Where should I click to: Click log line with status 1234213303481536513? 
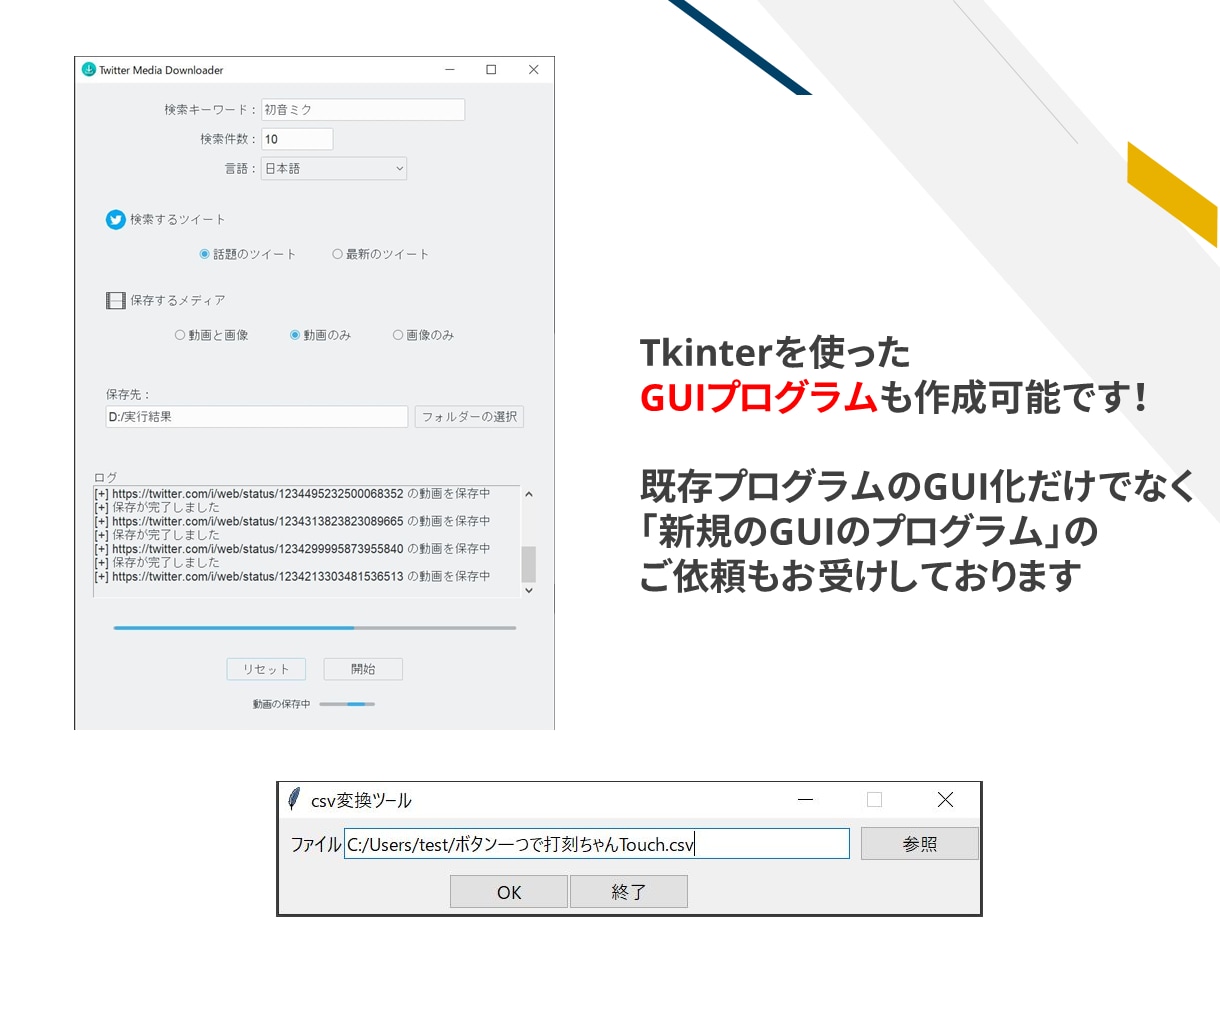[x=292, y=577]
